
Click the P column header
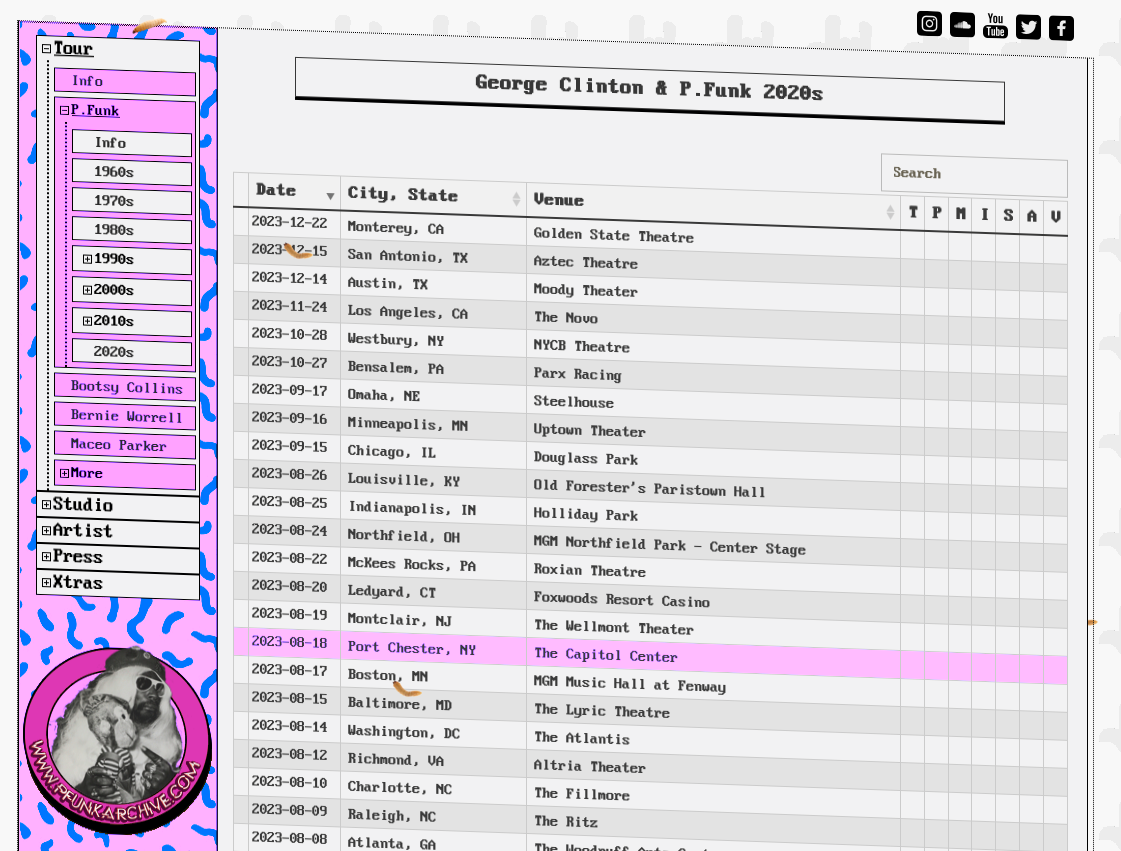click(x=937, y=212)
